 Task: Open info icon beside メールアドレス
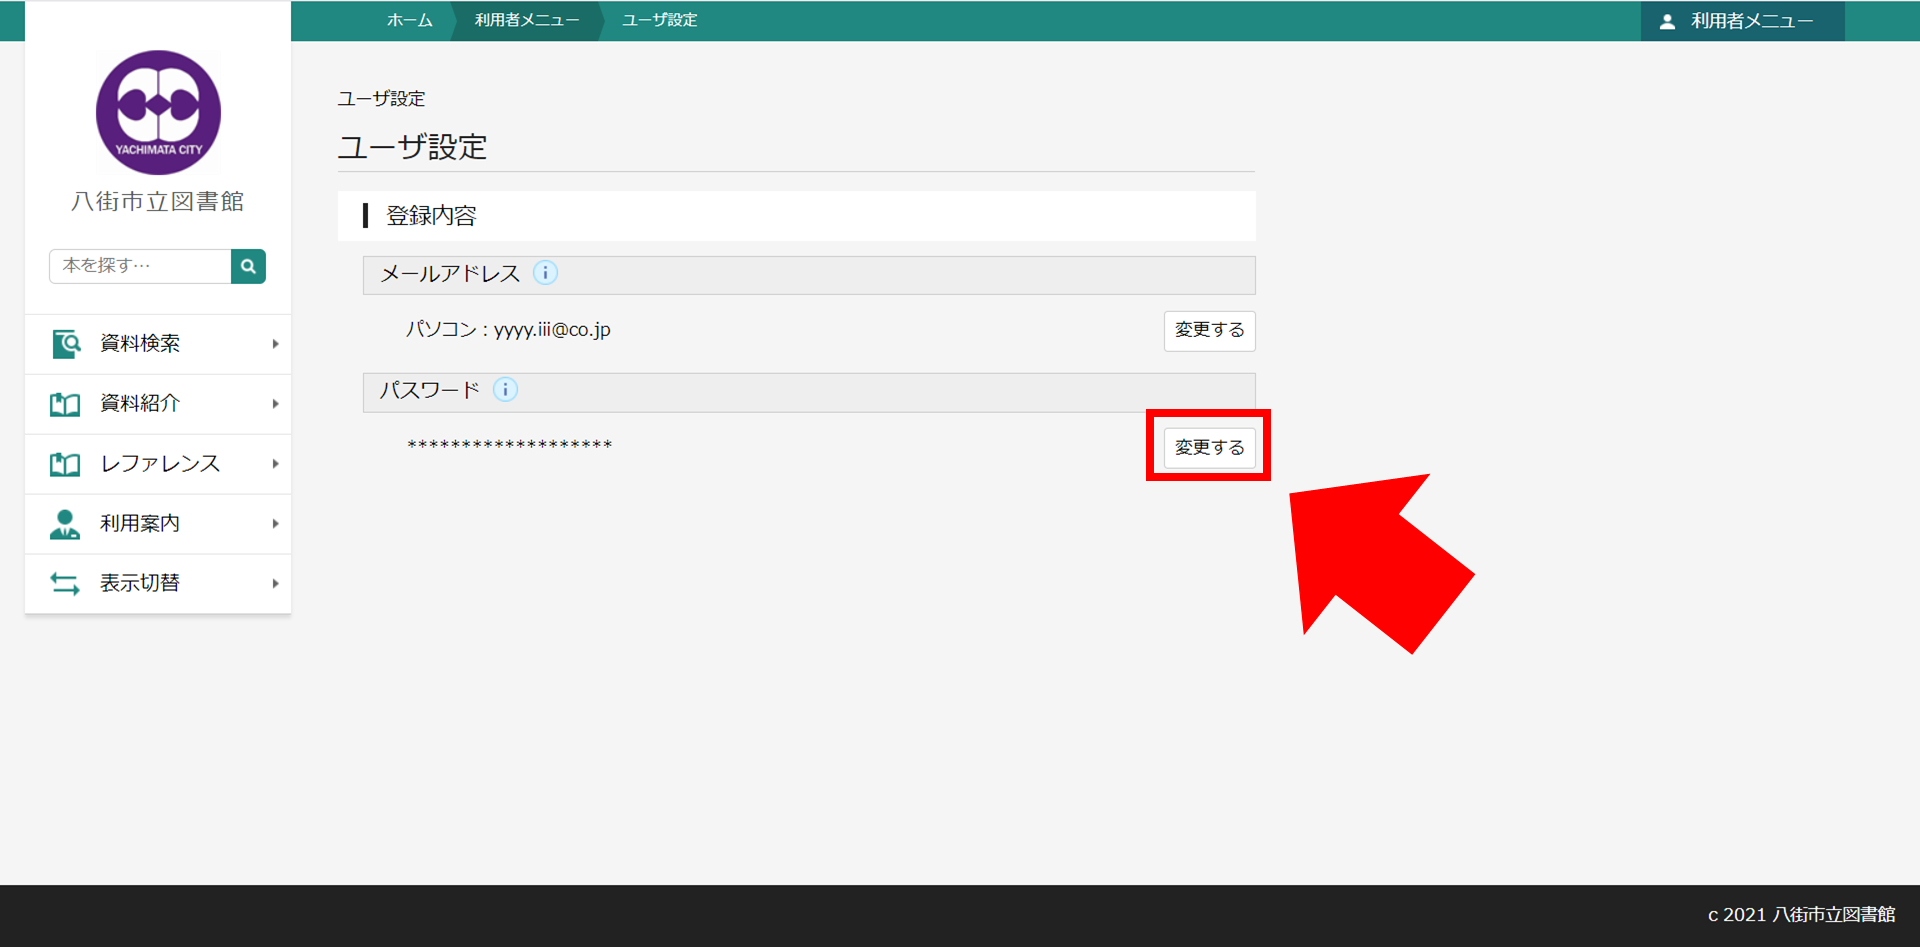coord(545,273)
